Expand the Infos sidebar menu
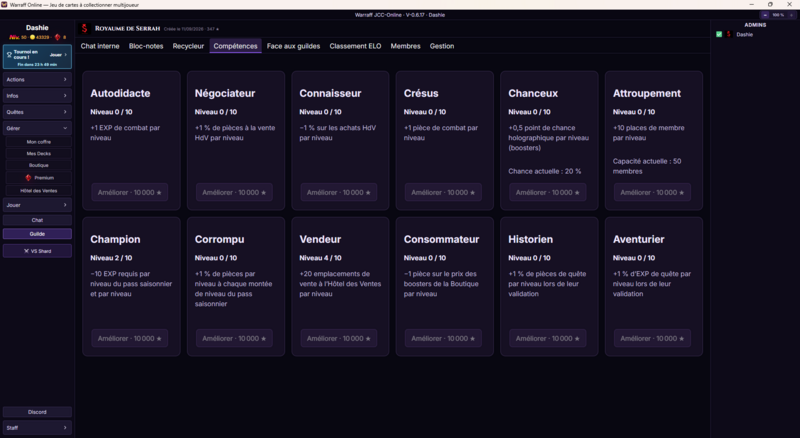The width and height of the screenshot is (800, 438). [x=37, y=95]
